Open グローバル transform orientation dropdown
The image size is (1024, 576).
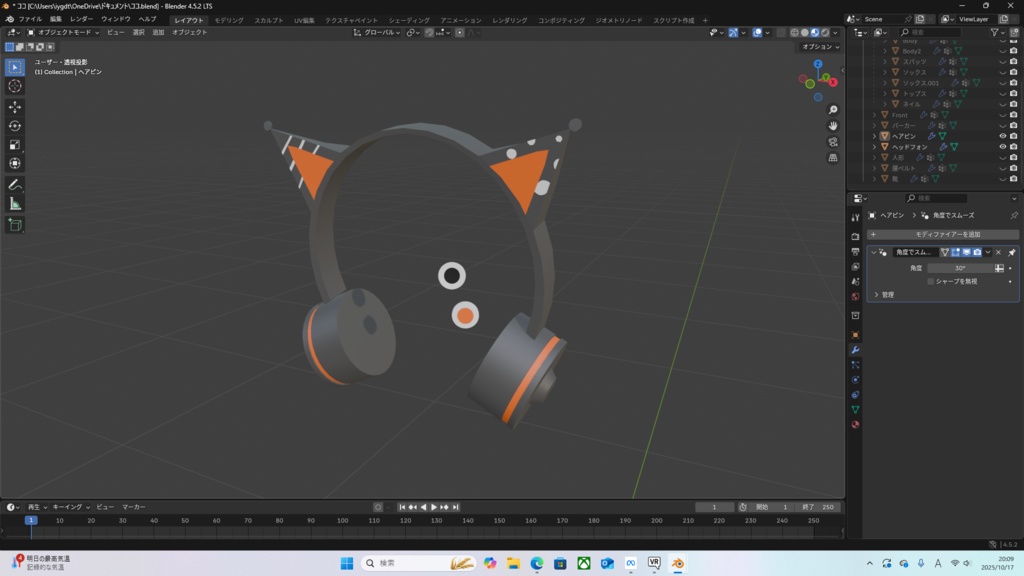pyautogui.click(x=377, y=33)
